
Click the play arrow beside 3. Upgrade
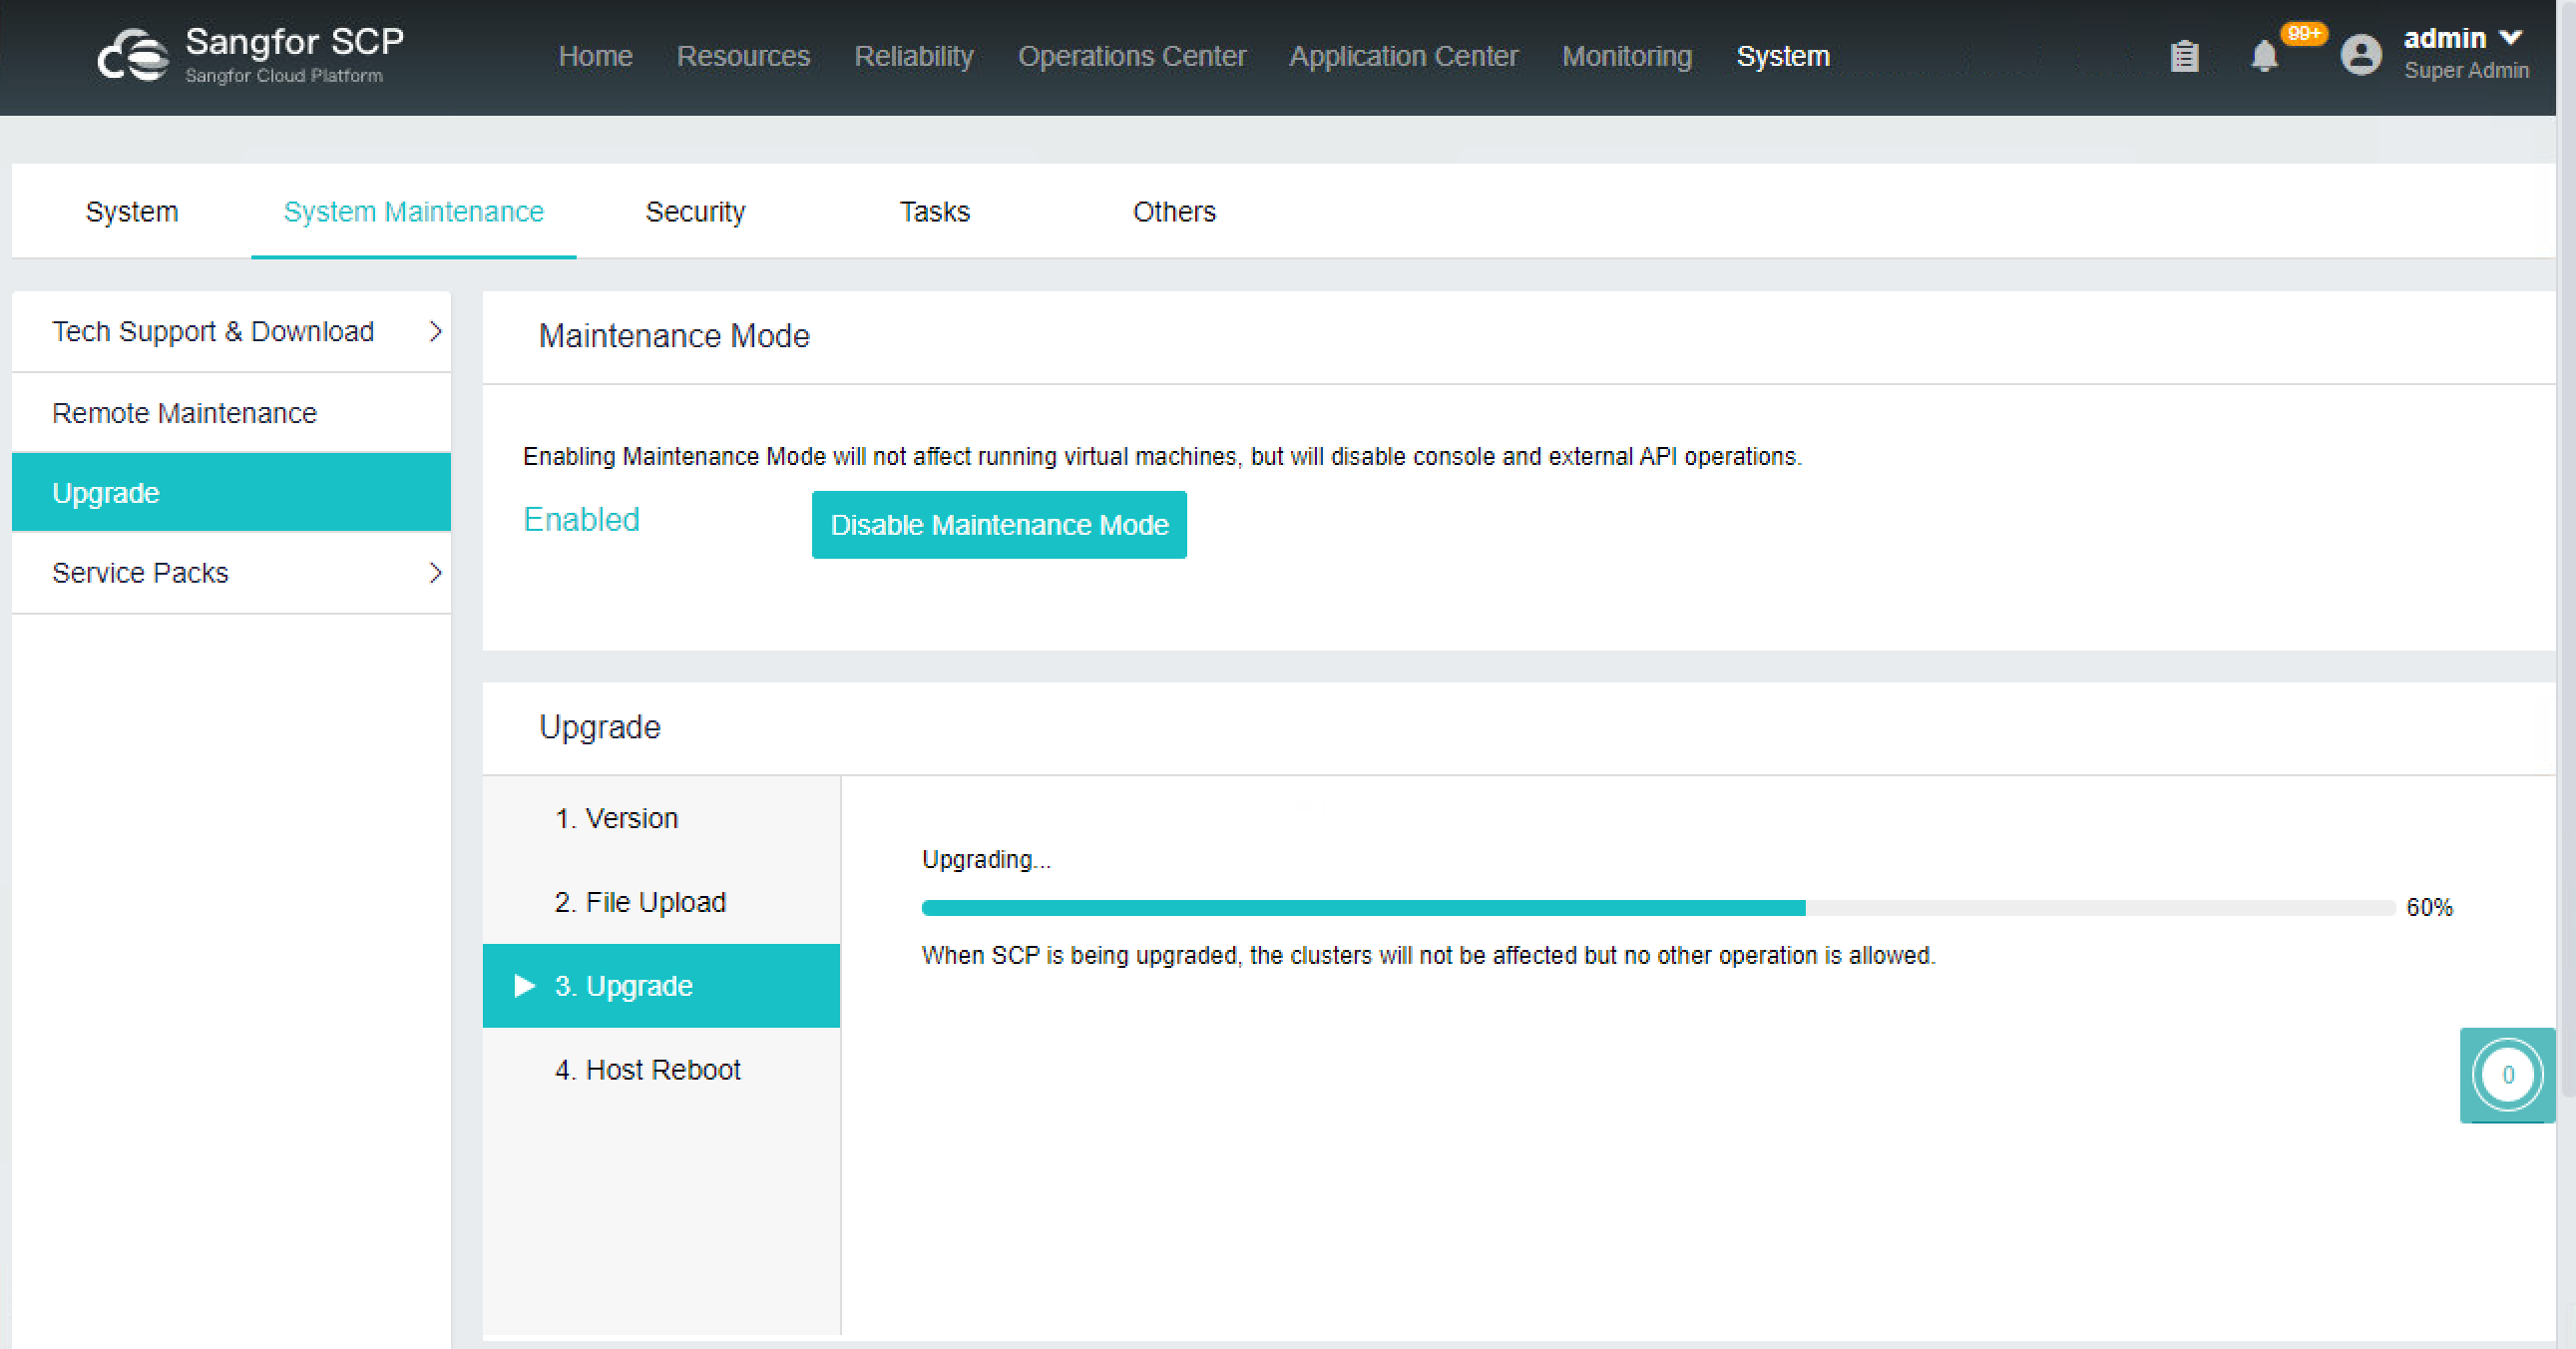pyautogui.click(x=524, y=986)
